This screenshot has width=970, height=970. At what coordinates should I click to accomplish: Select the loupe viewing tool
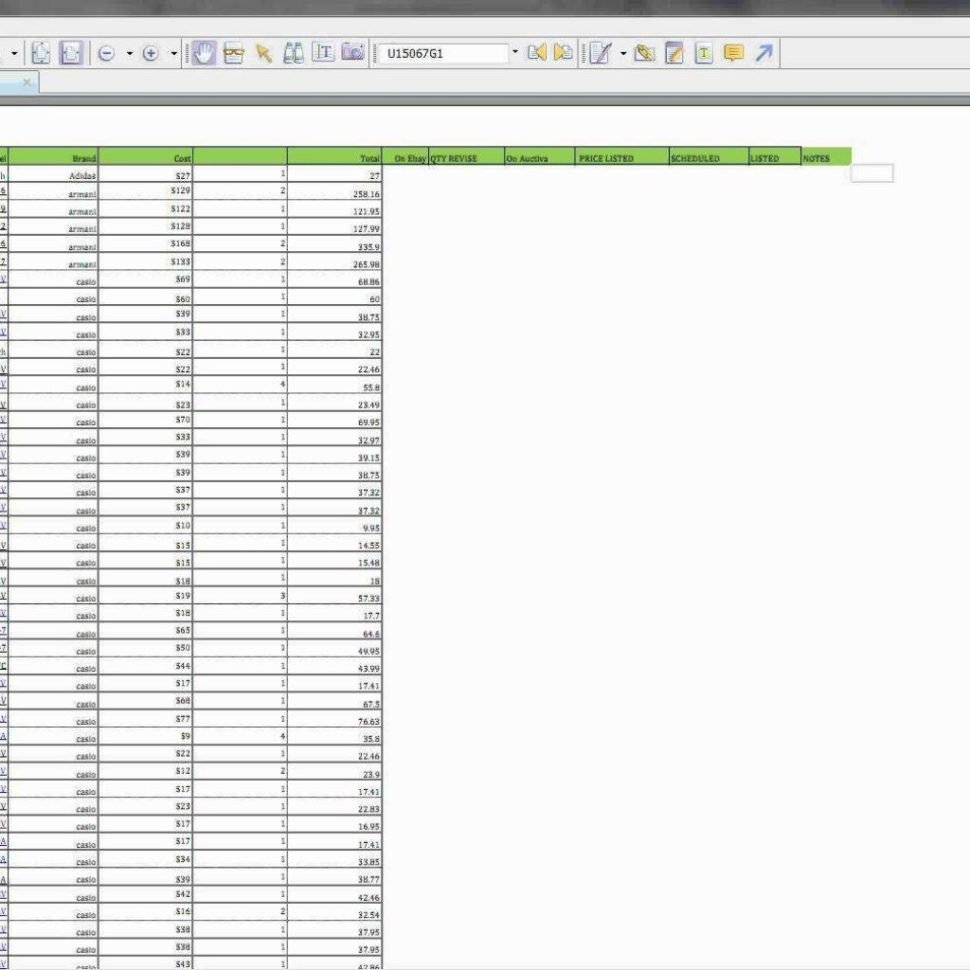pos(235,52)
